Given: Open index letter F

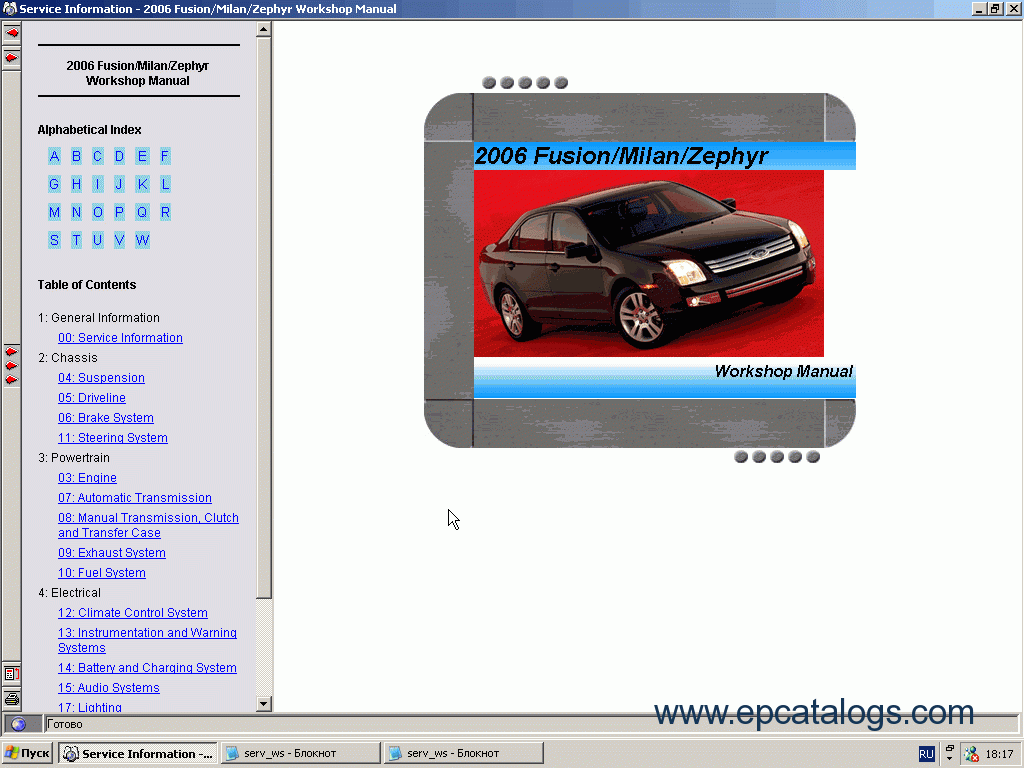Looking at the screenshot, I should pyautogui.click(x=165, y=156).
